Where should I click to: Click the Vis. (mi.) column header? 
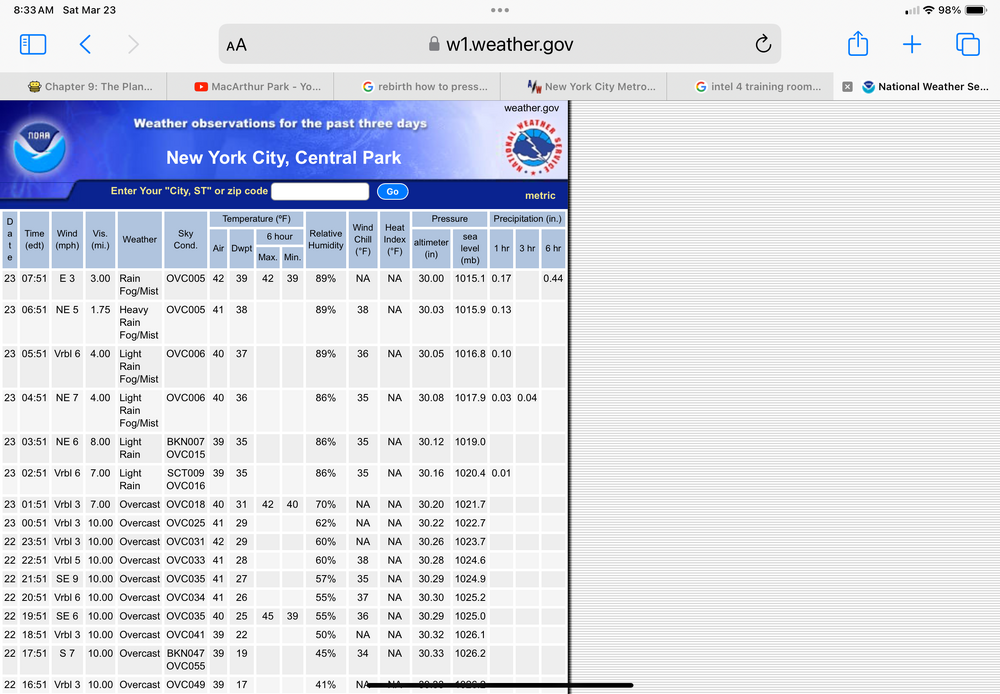click(x=100, y=240)
